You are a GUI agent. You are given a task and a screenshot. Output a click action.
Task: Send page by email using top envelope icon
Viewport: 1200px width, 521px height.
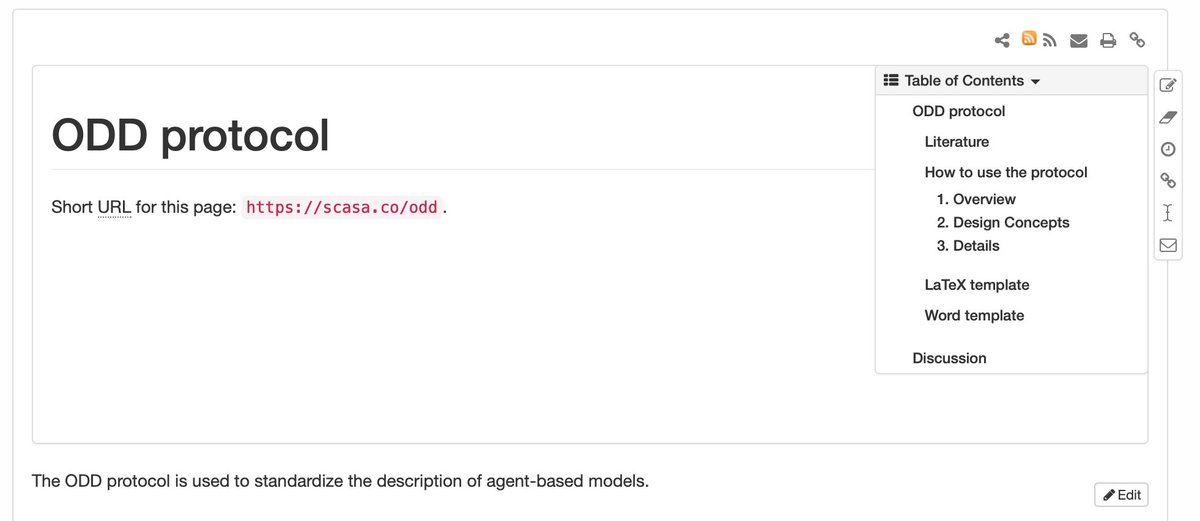[x=1079, y=41]
